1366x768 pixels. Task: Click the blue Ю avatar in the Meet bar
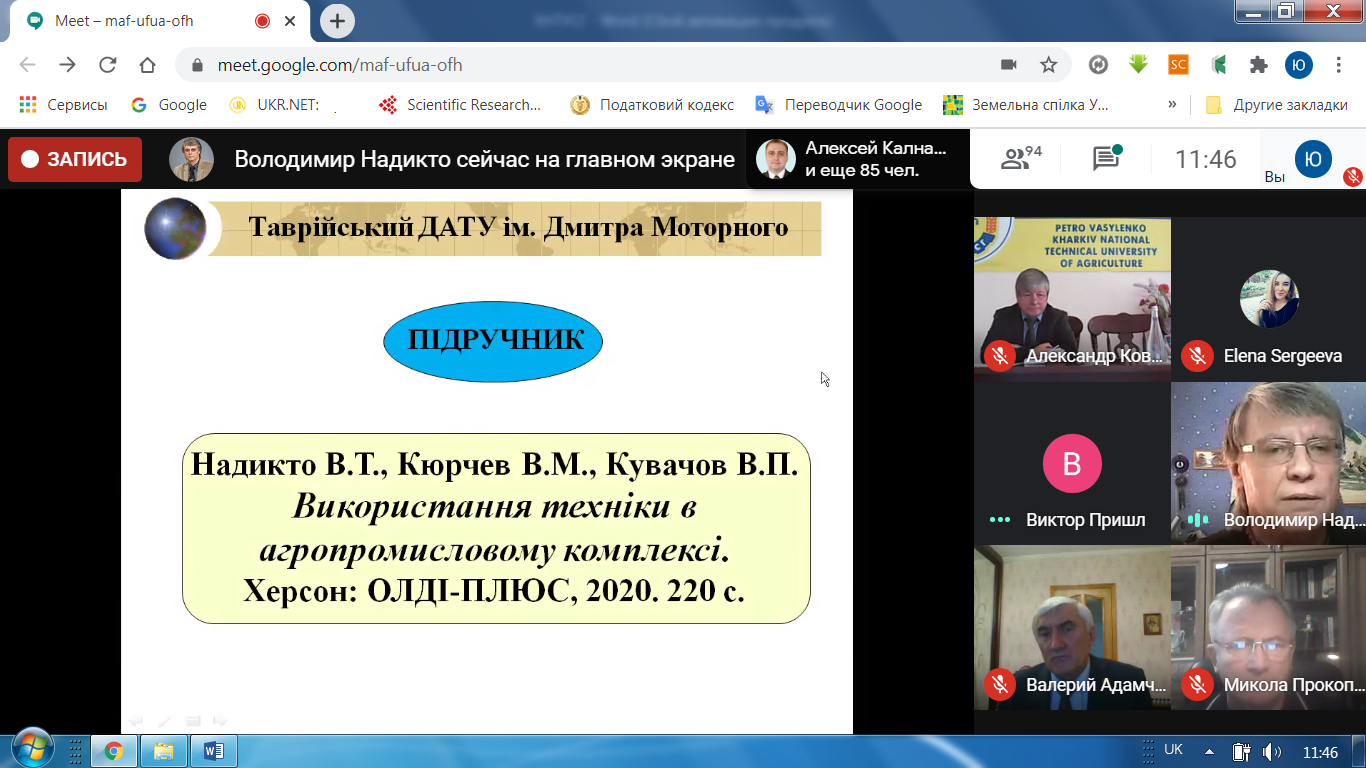click(x=1314, y=159)
